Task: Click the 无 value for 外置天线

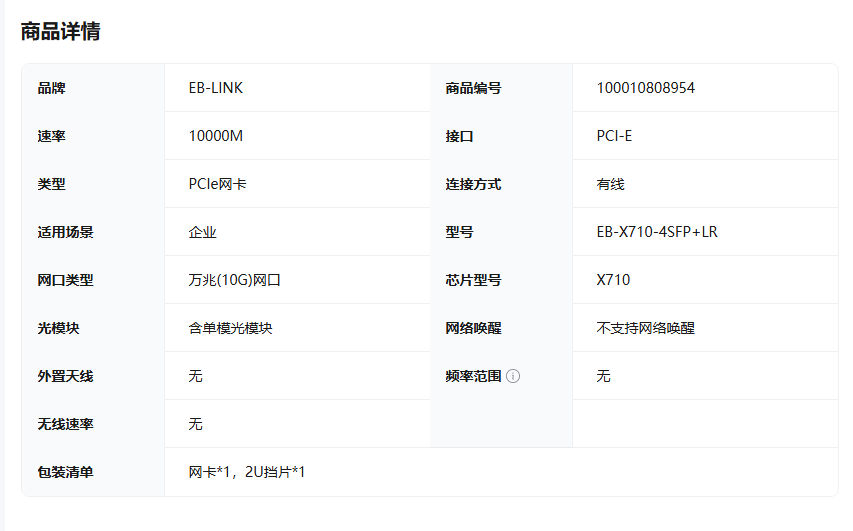Action: pos(196,376)
